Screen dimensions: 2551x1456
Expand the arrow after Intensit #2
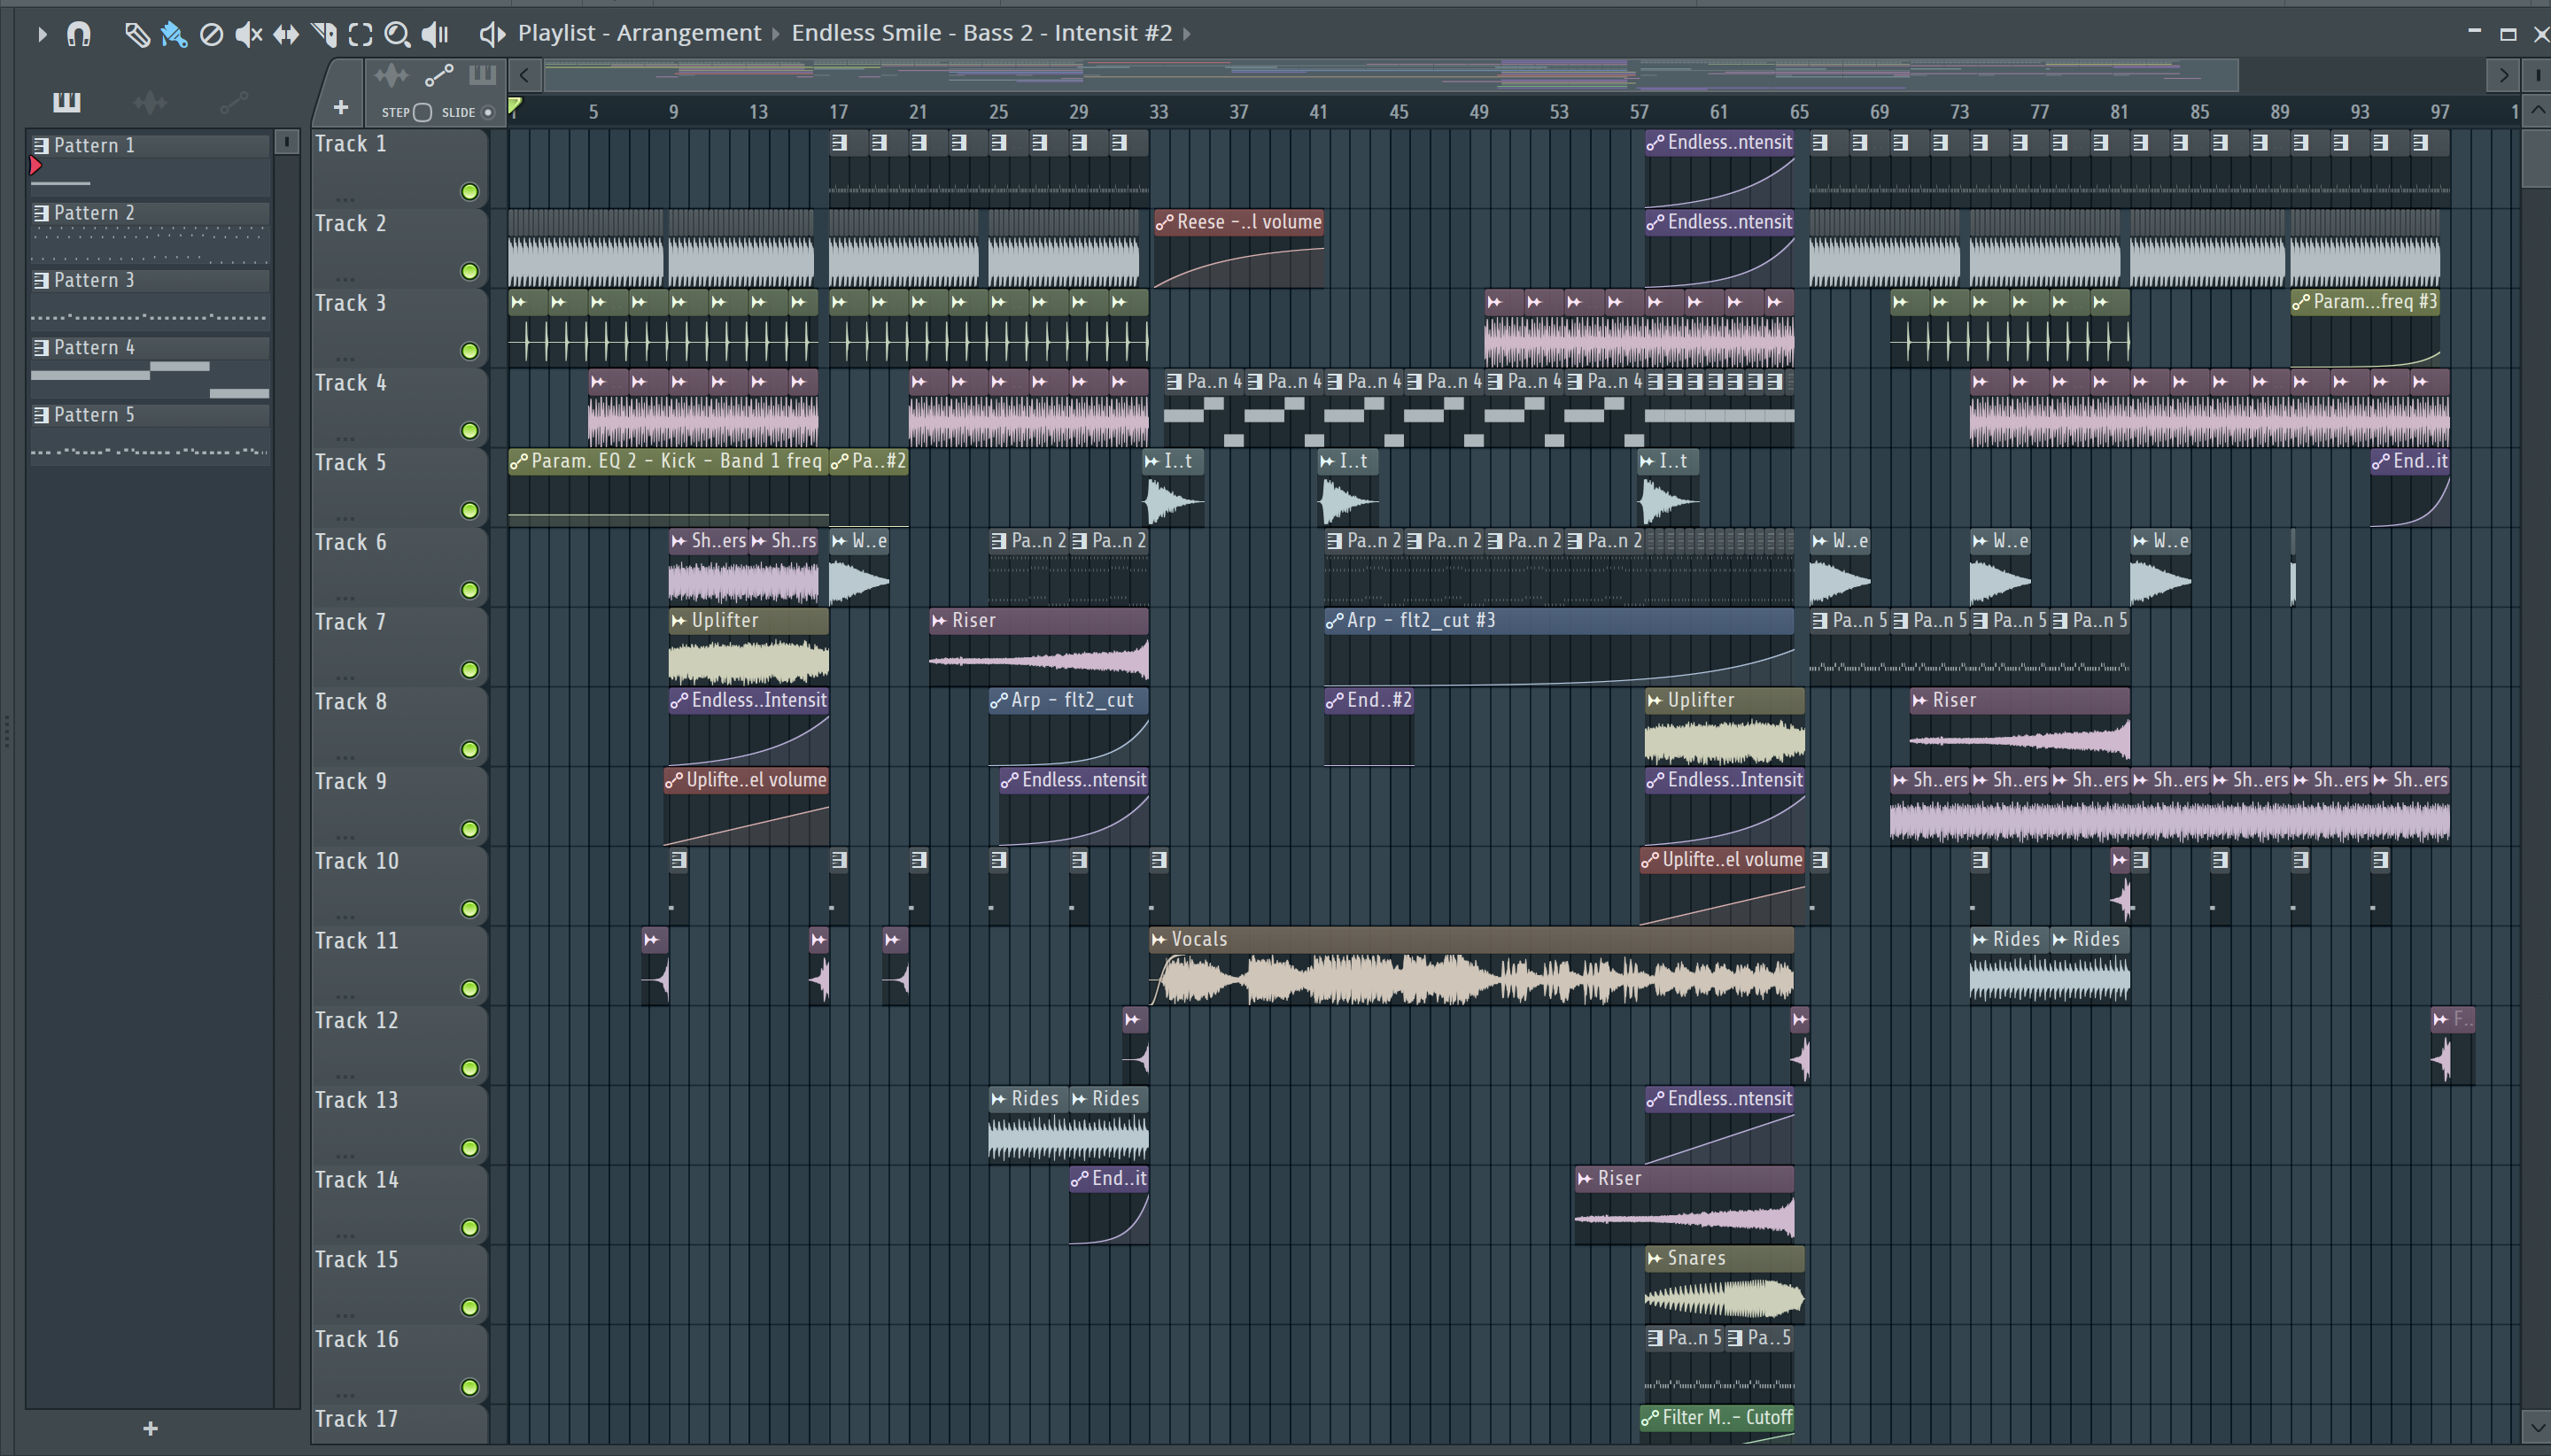[1187, 33]
